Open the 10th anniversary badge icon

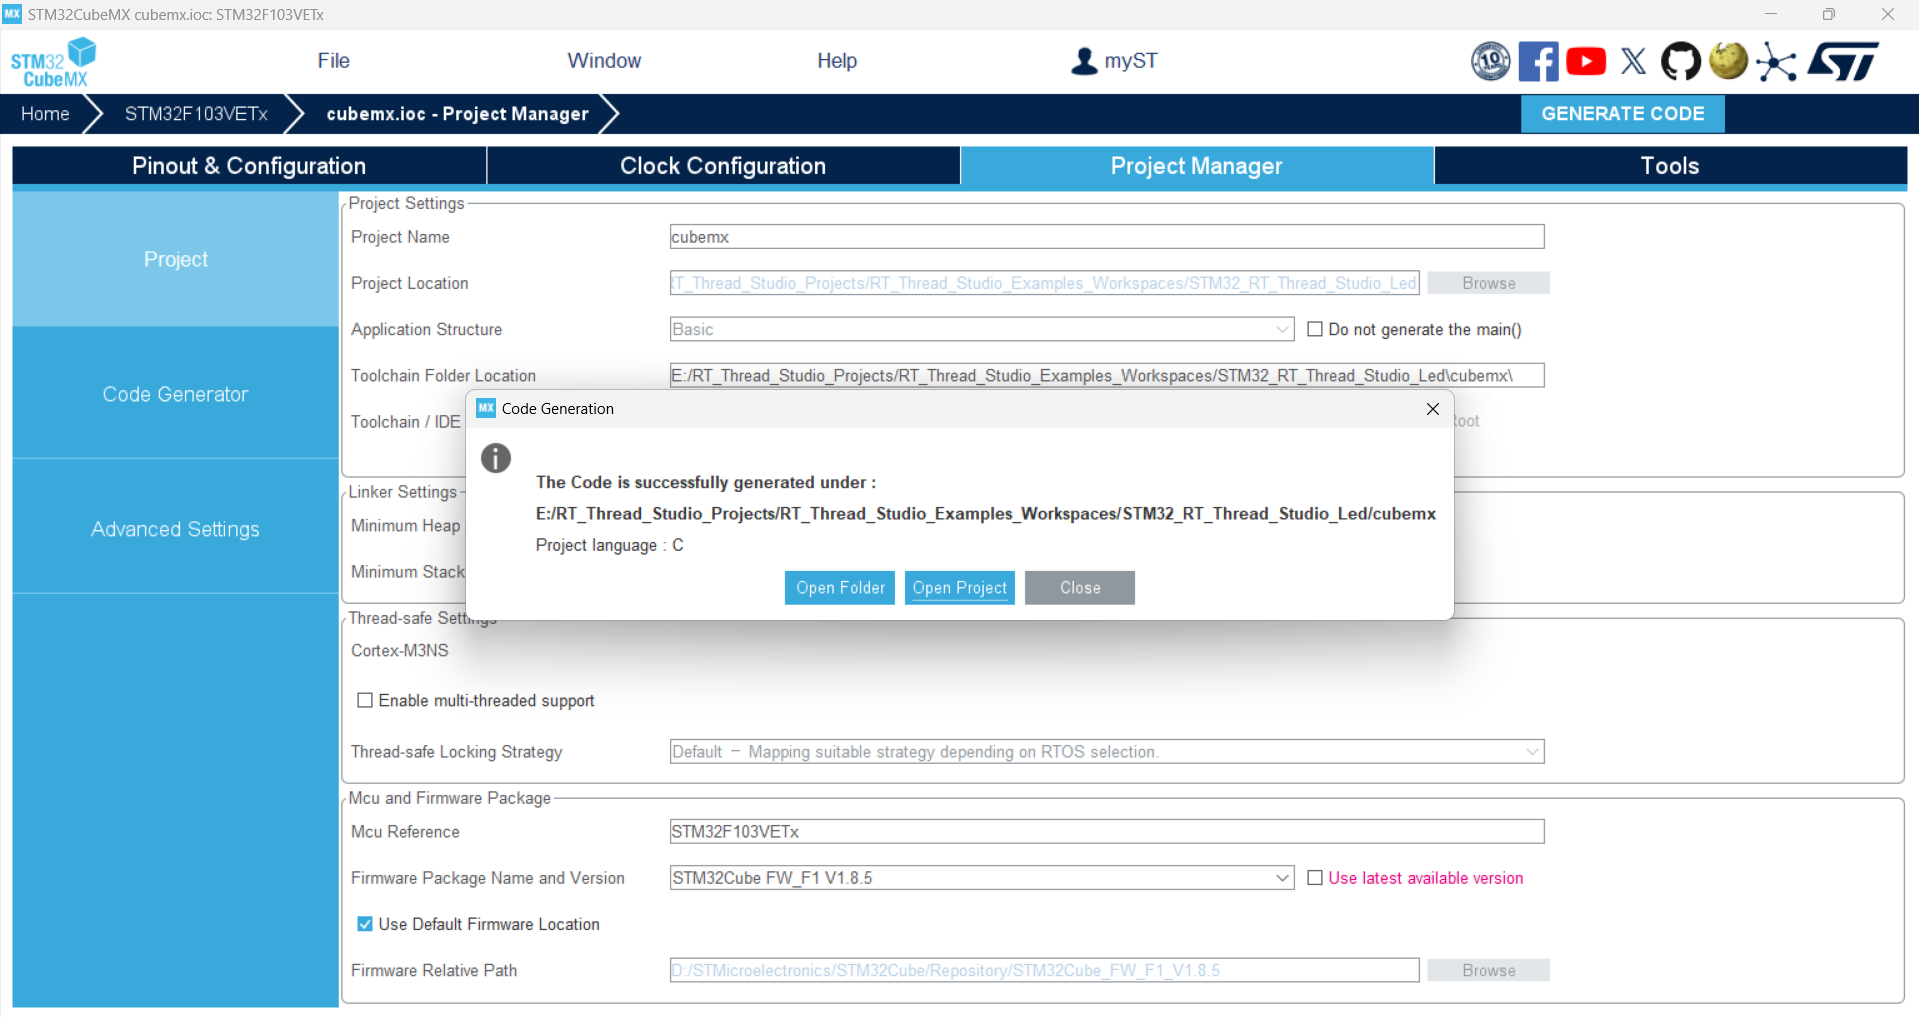pyautogui.click(x=1490, y=61)
